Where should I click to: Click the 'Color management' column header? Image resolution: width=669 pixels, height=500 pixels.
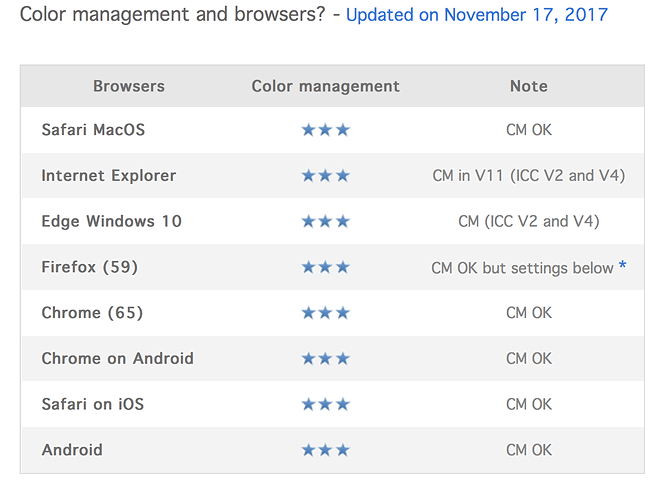point(325,86)
